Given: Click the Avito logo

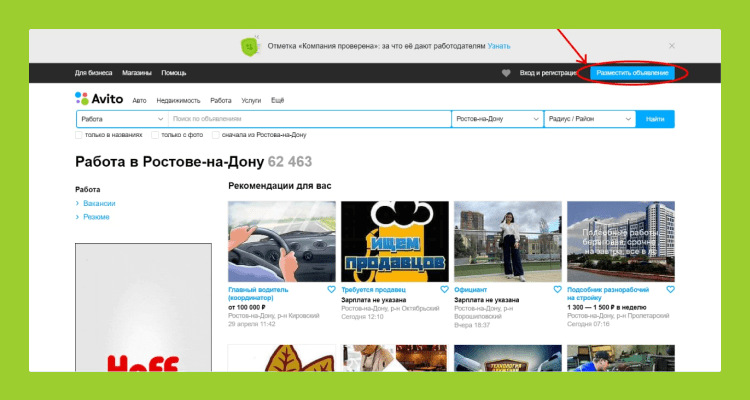Looking at the screenshot, I should coord(98,99).
